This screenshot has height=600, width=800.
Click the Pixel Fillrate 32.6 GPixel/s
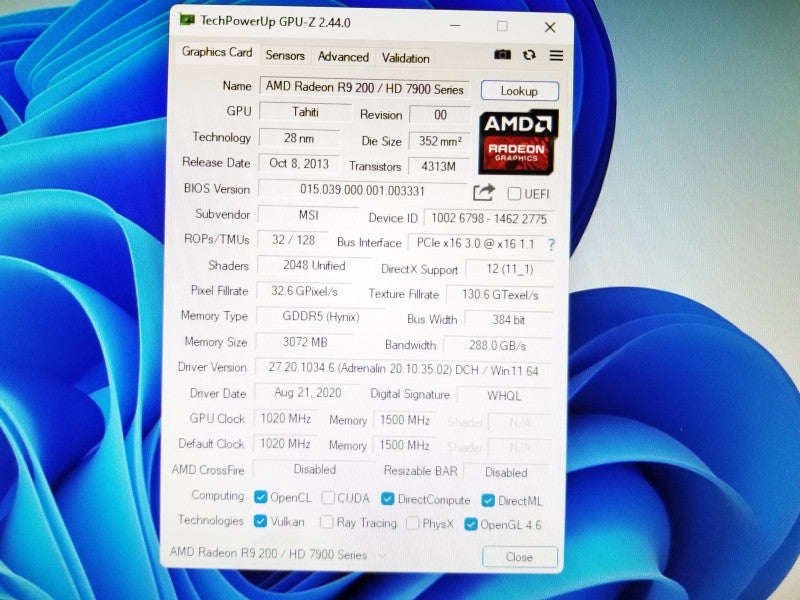pyautogui.click(x=304, y=291)
